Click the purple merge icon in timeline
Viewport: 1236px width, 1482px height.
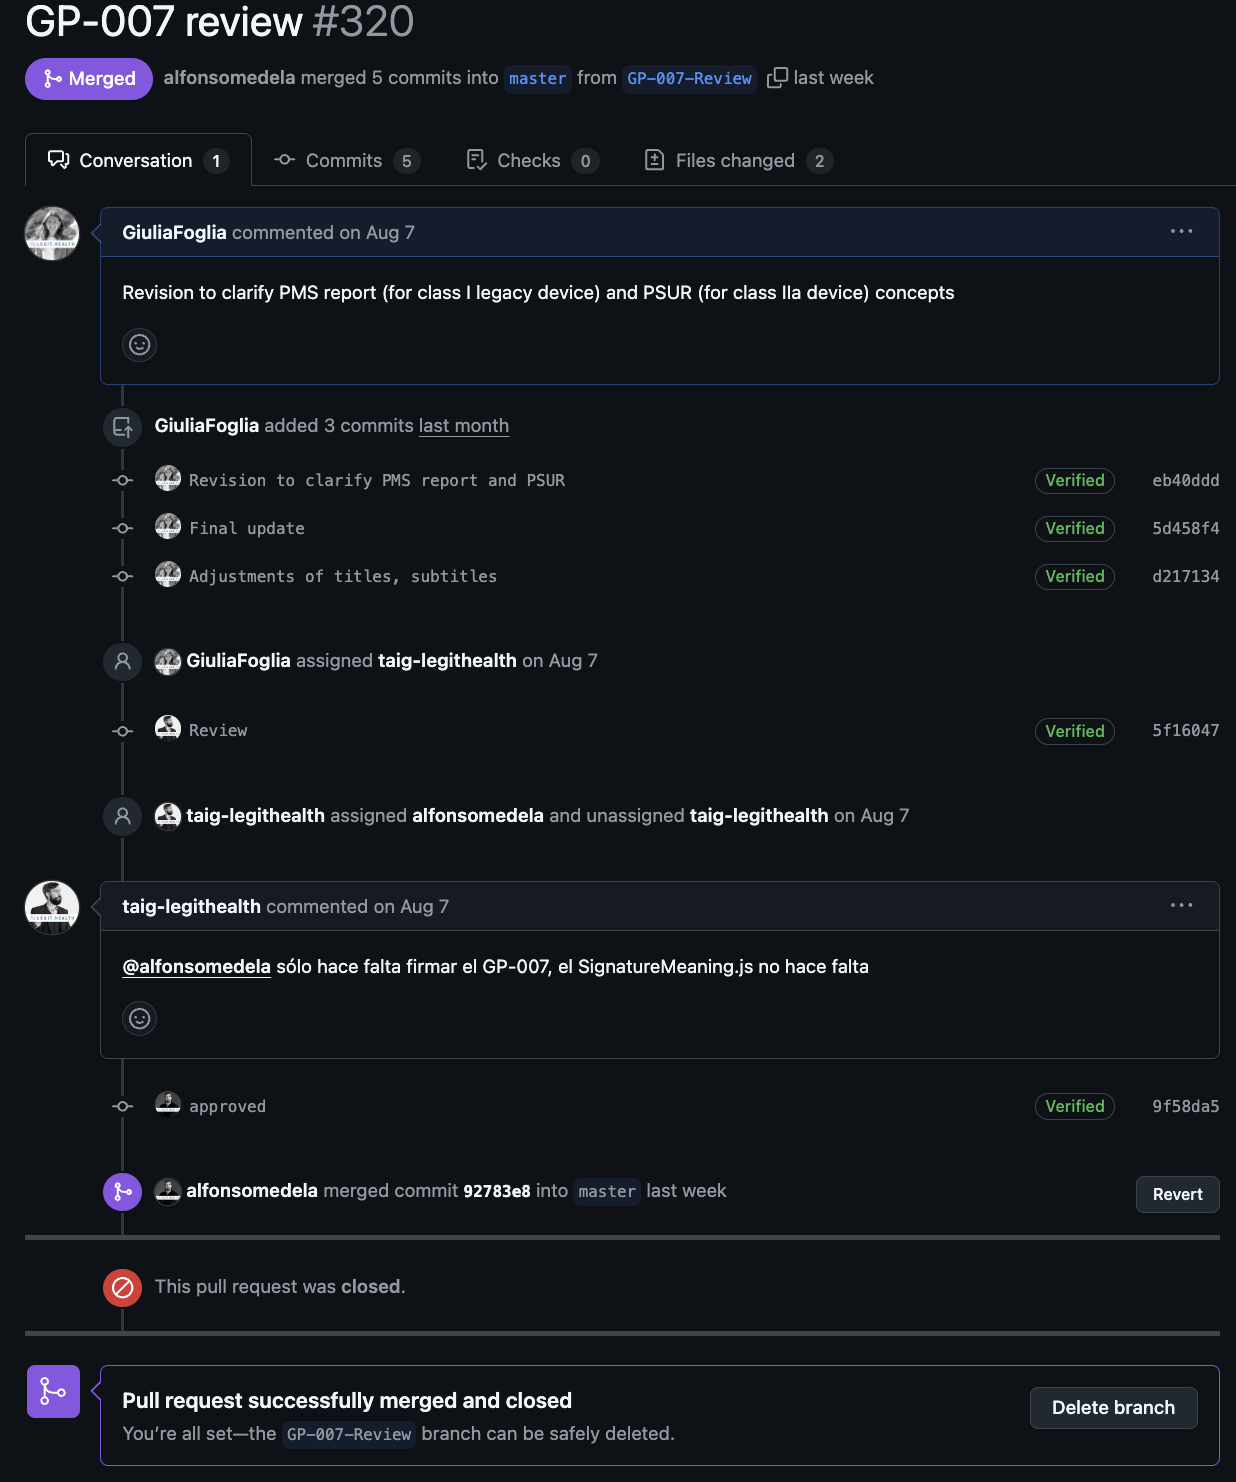(123, 1192)
